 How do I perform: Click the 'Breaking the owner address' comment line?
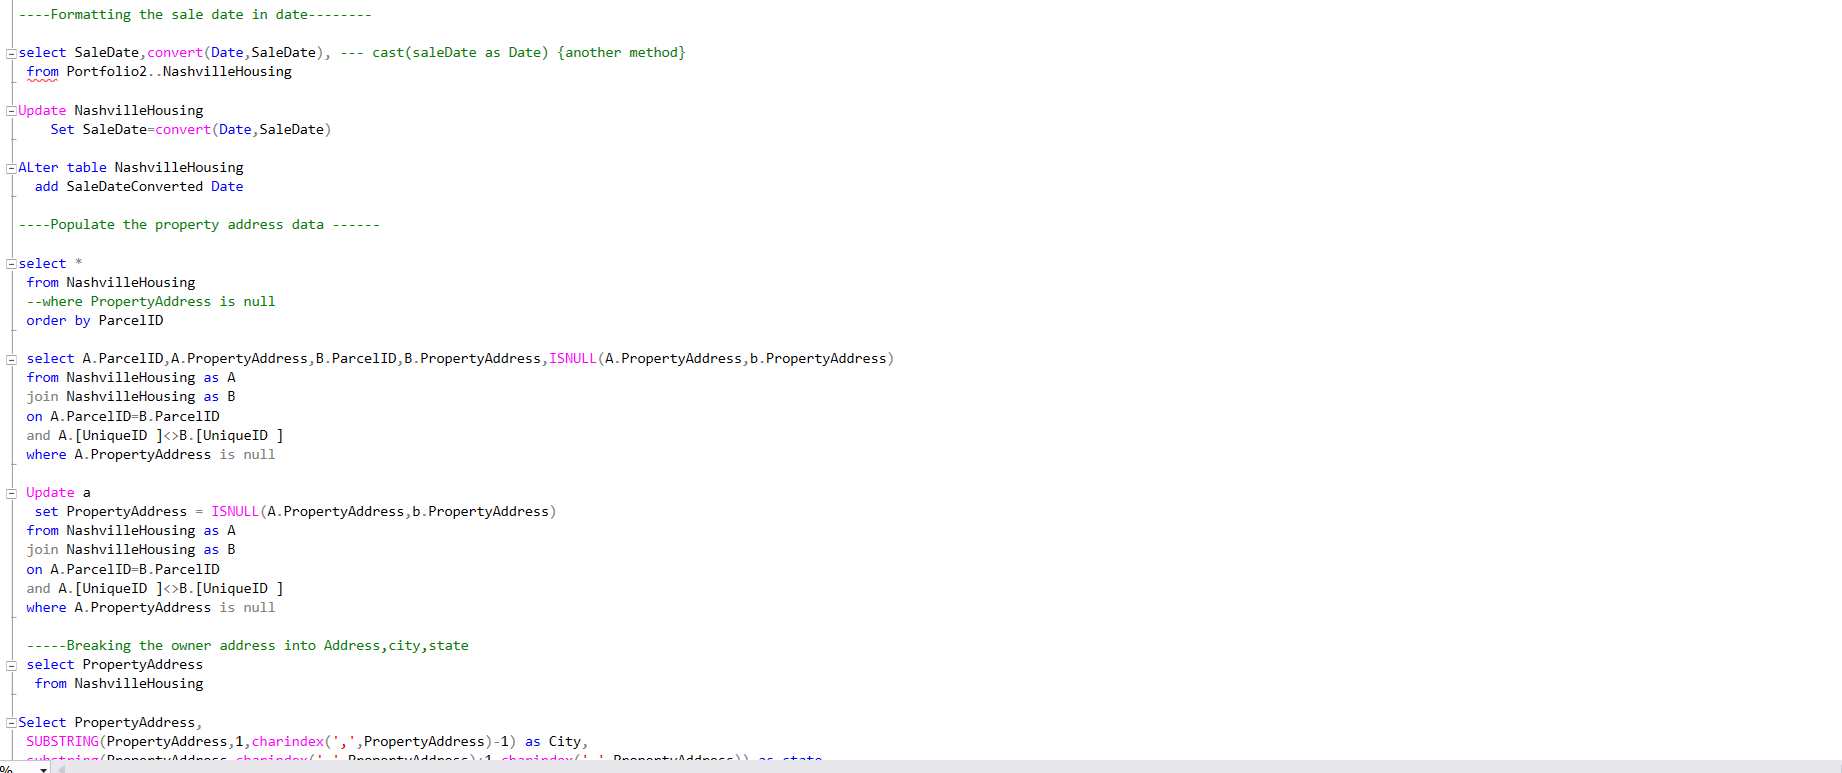(x=247, y=646)
